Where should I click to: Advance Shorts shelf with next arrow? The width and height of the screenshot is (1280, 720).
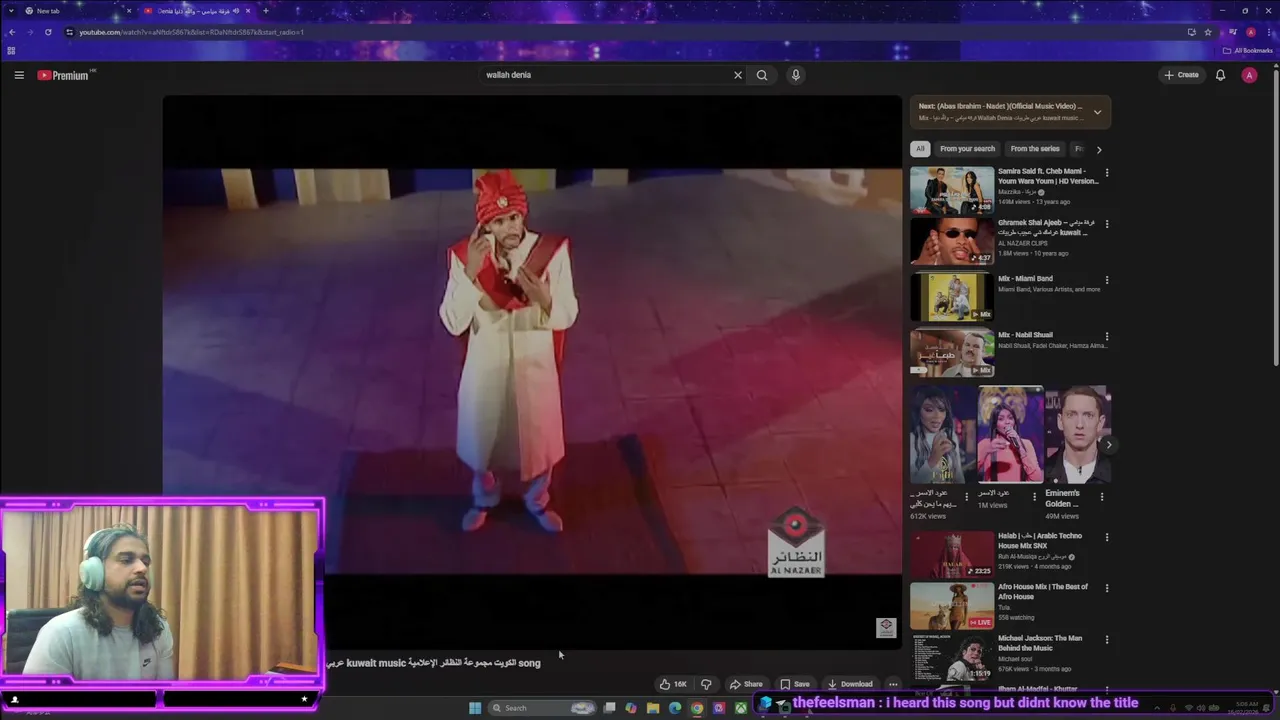[x=1108, y=445]
